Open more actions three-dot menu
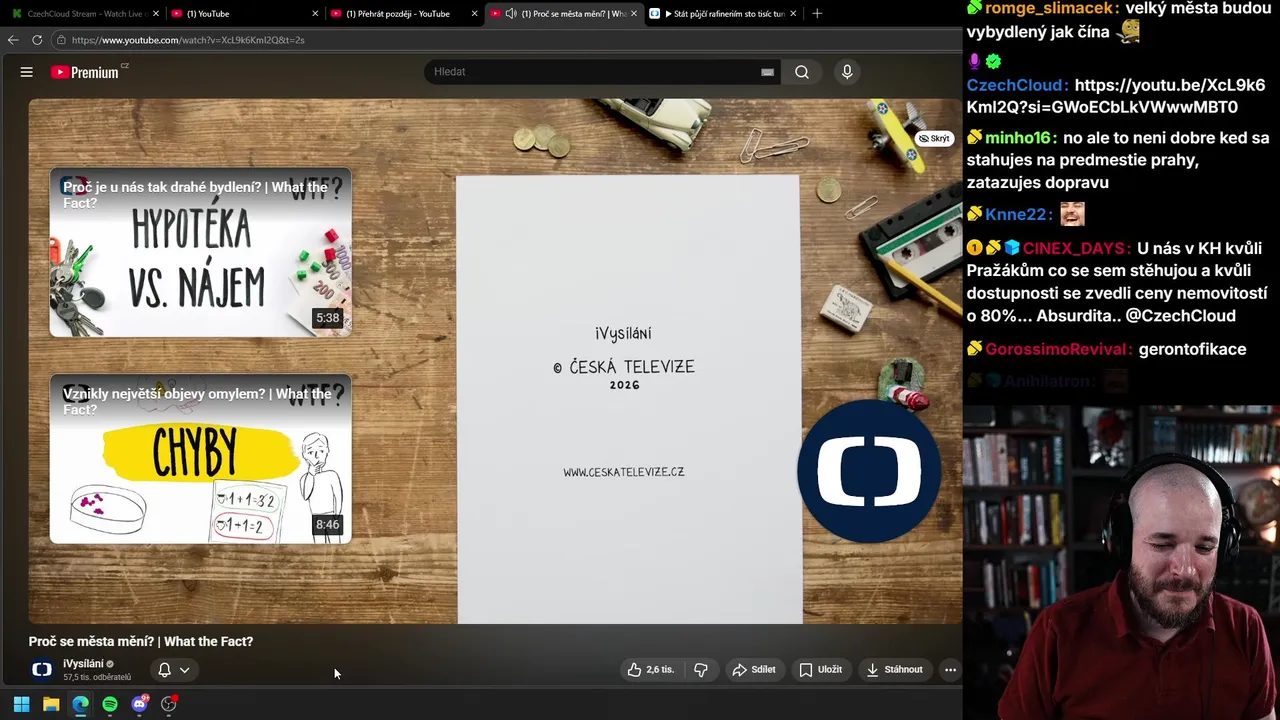Screen dimensions: 1280x720 tap(950, 670)
